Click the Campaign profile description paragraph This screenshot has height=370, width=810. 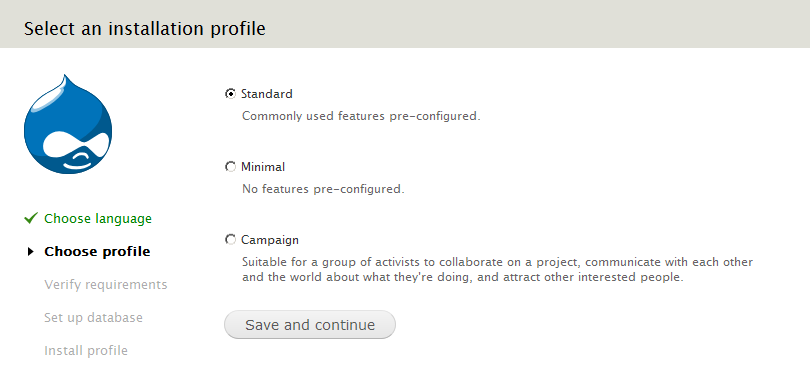(497, 270)
